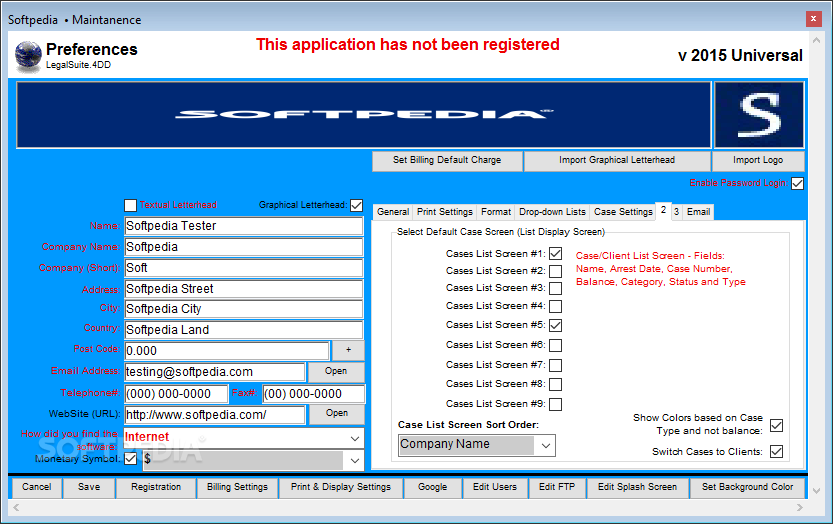Check the Textual Letterhead box

pos(130,205)
